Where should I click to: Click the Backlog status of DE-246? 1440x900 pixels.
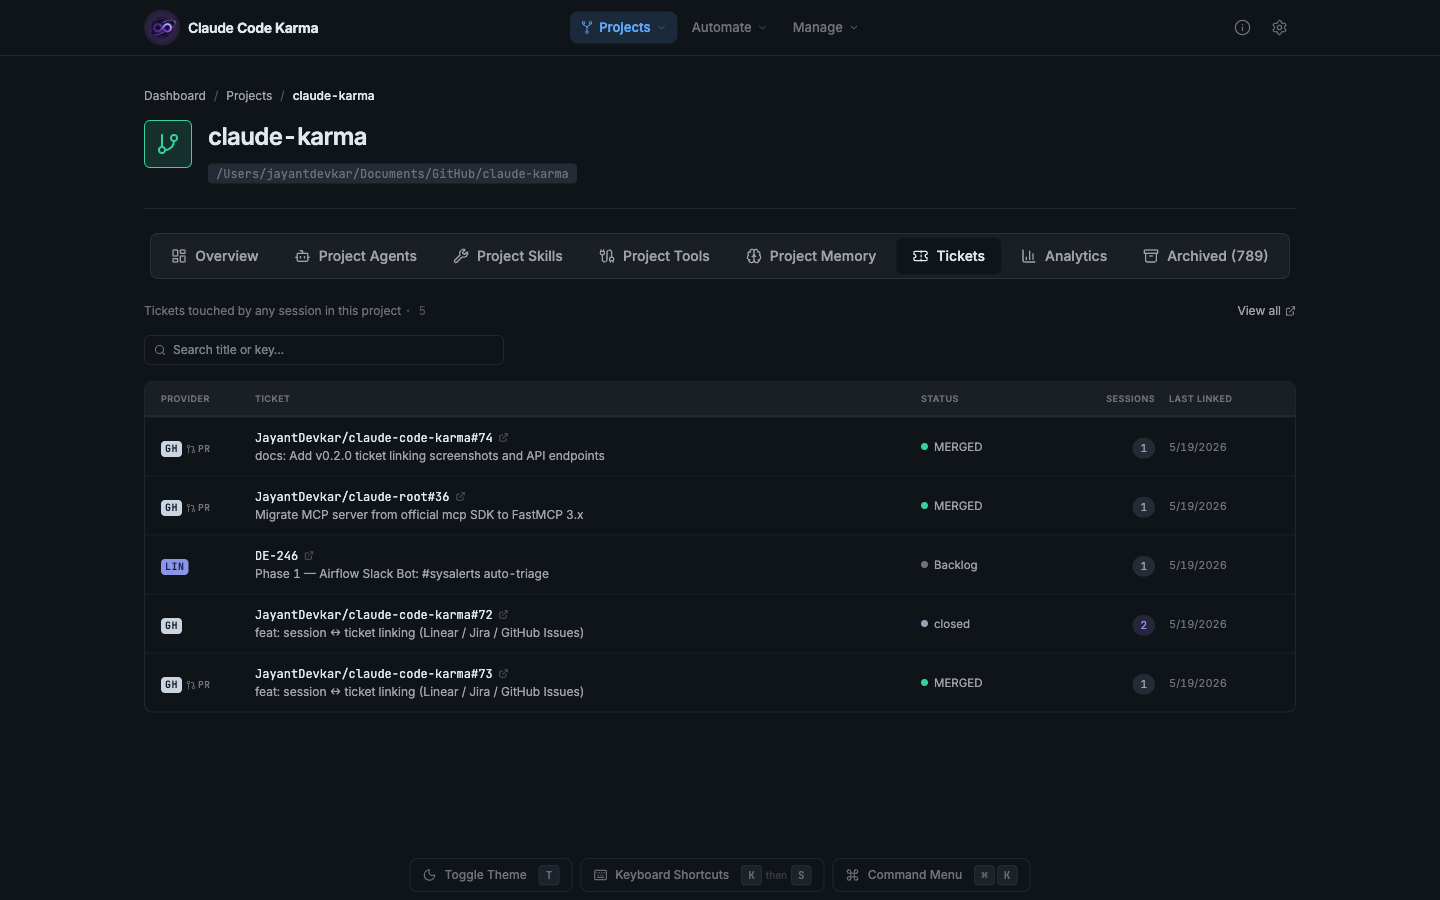click(x=949, y=565)
